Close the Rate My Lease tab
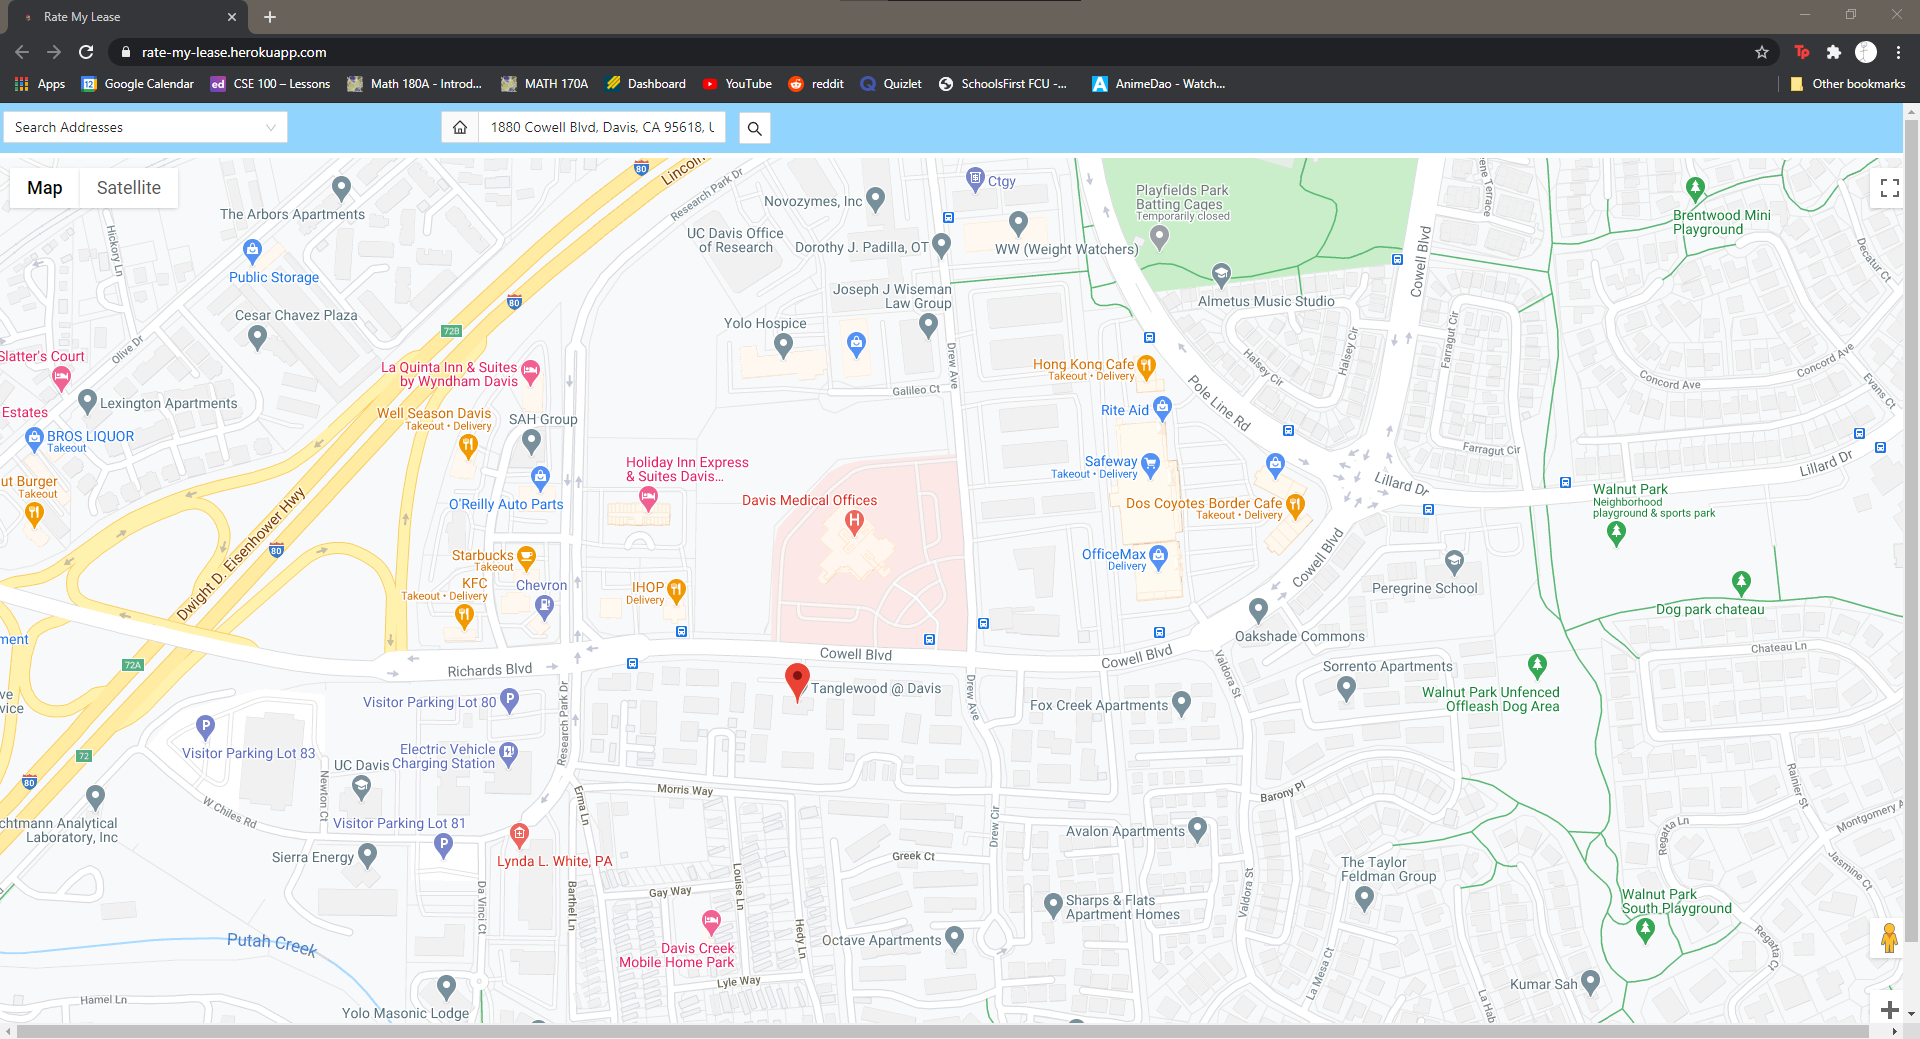The image size is (1920, 1039). 232,17
